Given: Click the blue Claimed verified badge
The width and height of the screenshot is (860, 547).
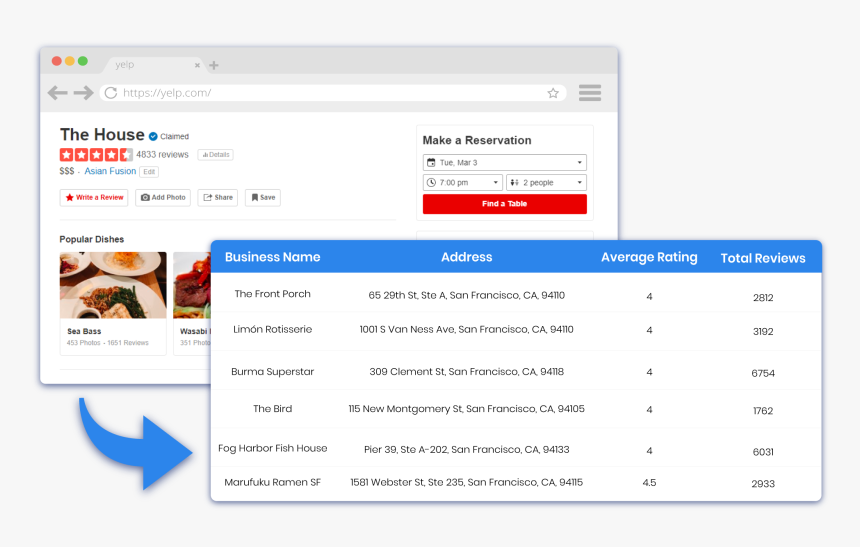Looking at the screenshot, I should 154,137.
